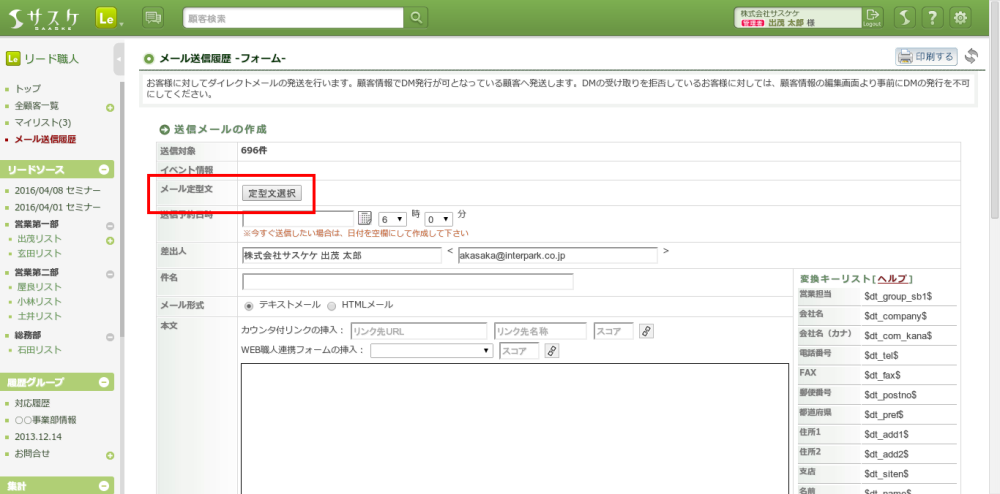This screenshot has width=1000, height=494.
Task: Click the ヘルプ link in 変換キーリスト
Action: (892, 278)
